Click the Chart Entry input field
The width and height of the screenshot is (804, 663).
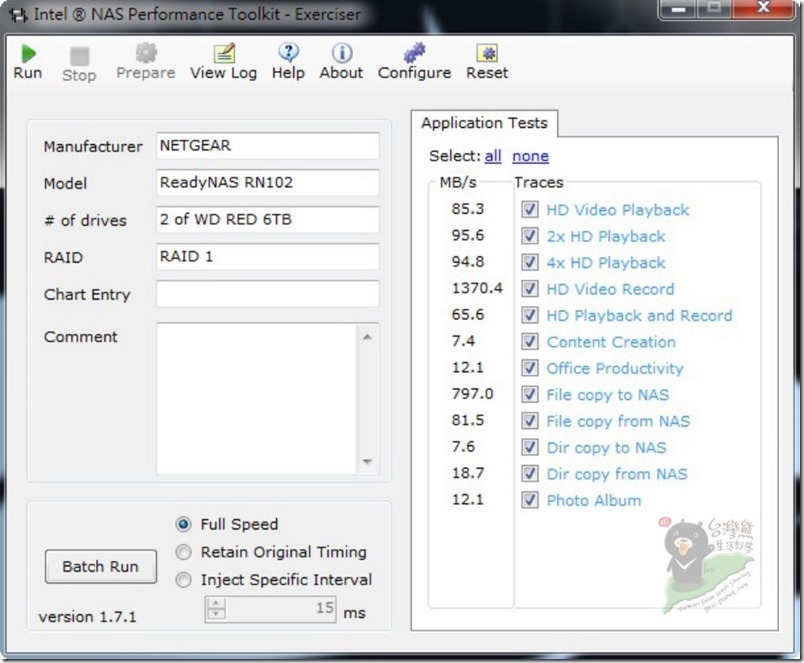(x=268, y=293)
